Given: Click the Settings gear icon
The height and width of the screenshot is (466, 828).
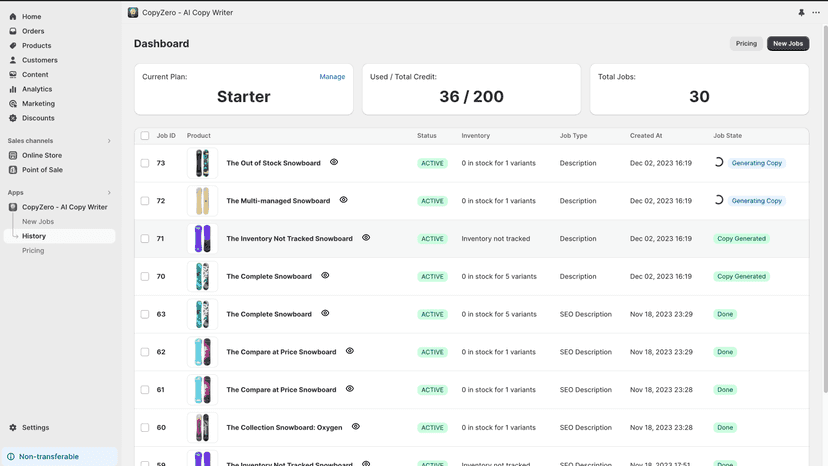Looking at the screenshot, I should 13,427.
